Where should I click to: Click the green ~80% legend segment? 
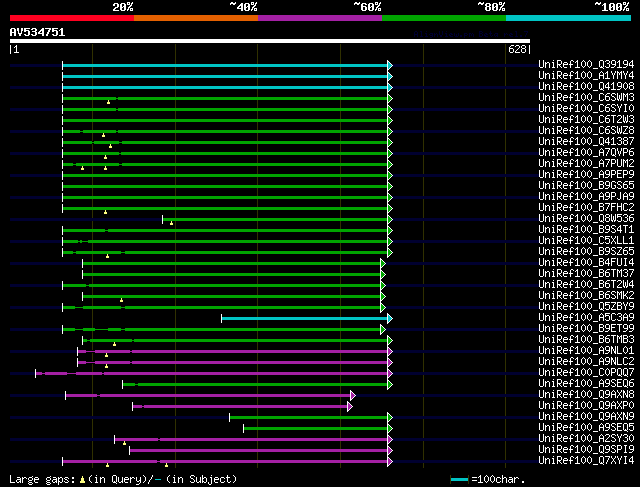pyautogui.click(x=444, y=18)
